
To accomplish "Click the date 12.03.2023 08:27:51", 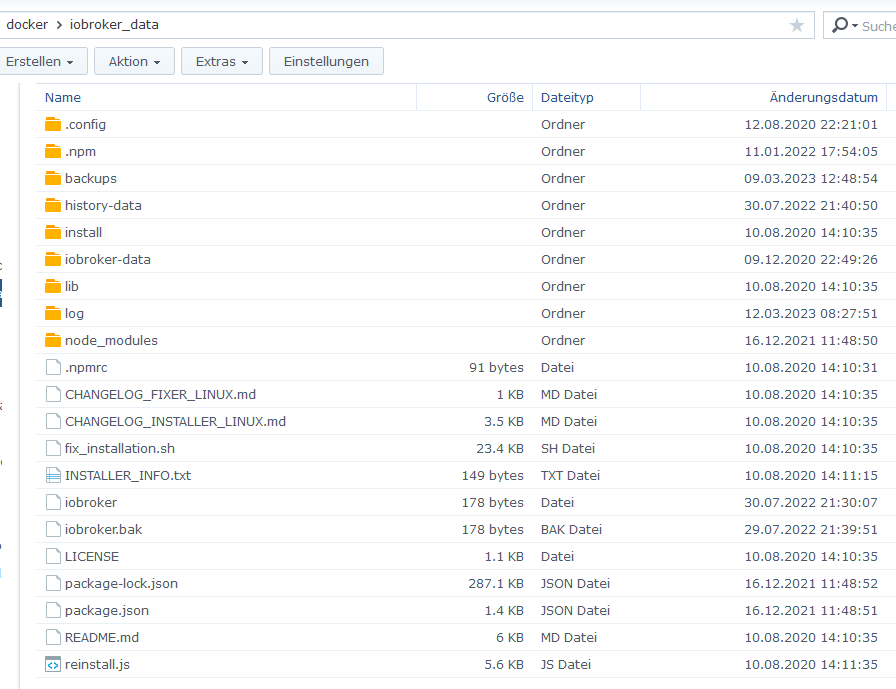I will (x=811, y=313).
